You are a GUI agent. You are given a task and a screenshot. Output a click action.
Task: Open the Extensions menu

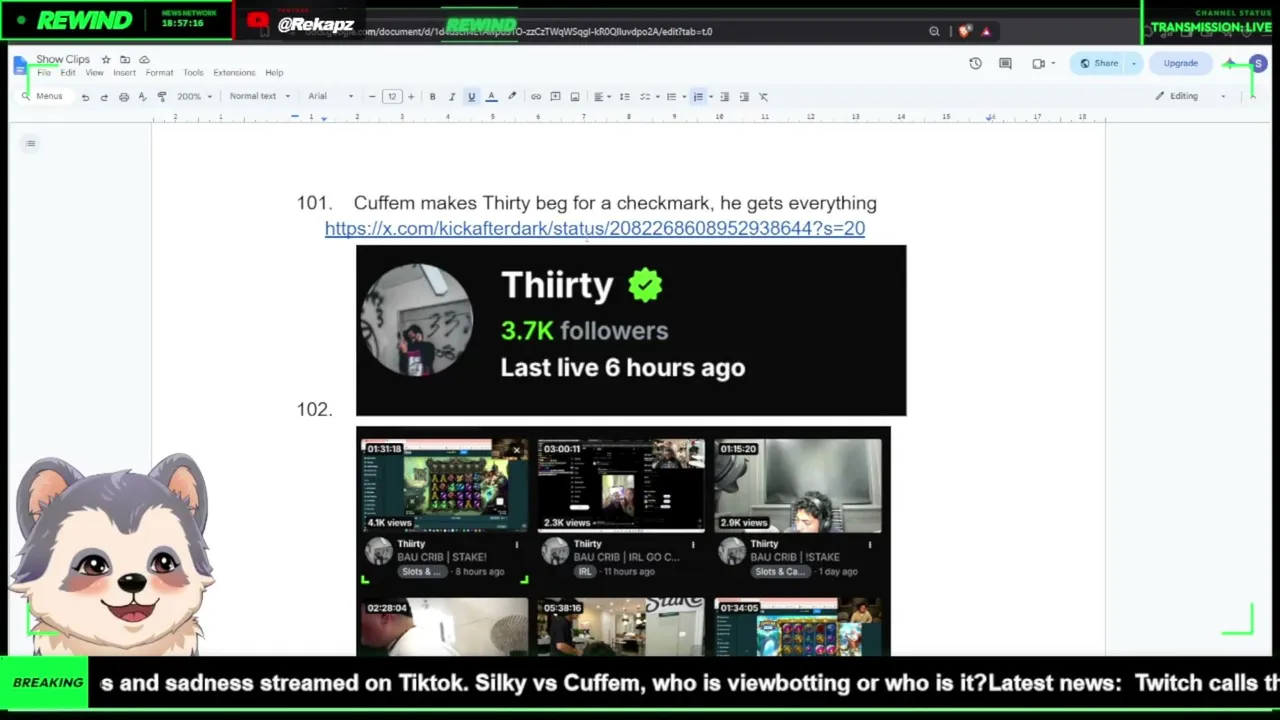pos(234,73)
